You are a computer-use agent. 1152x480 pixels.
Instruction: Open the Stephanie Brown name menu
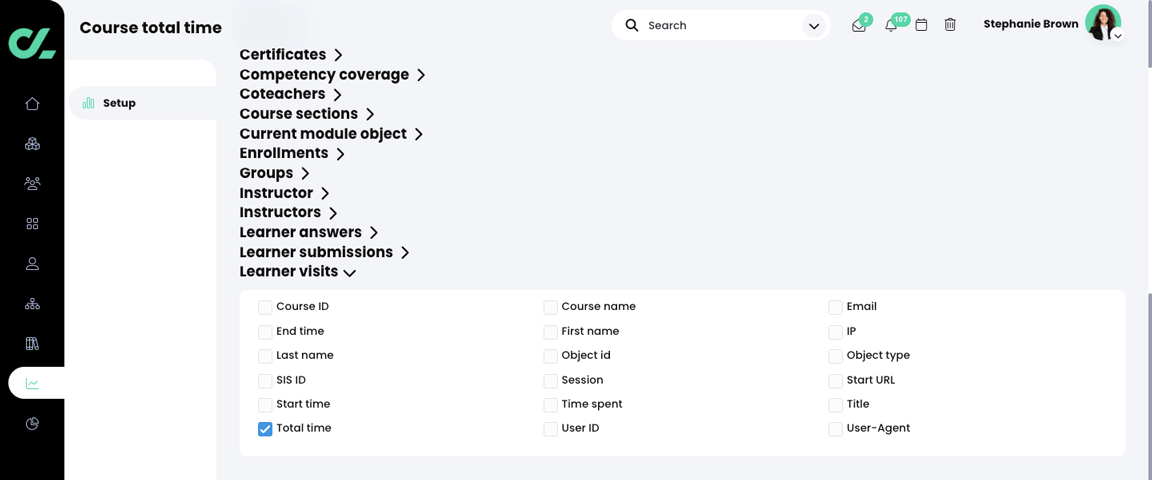[1031, 24]
